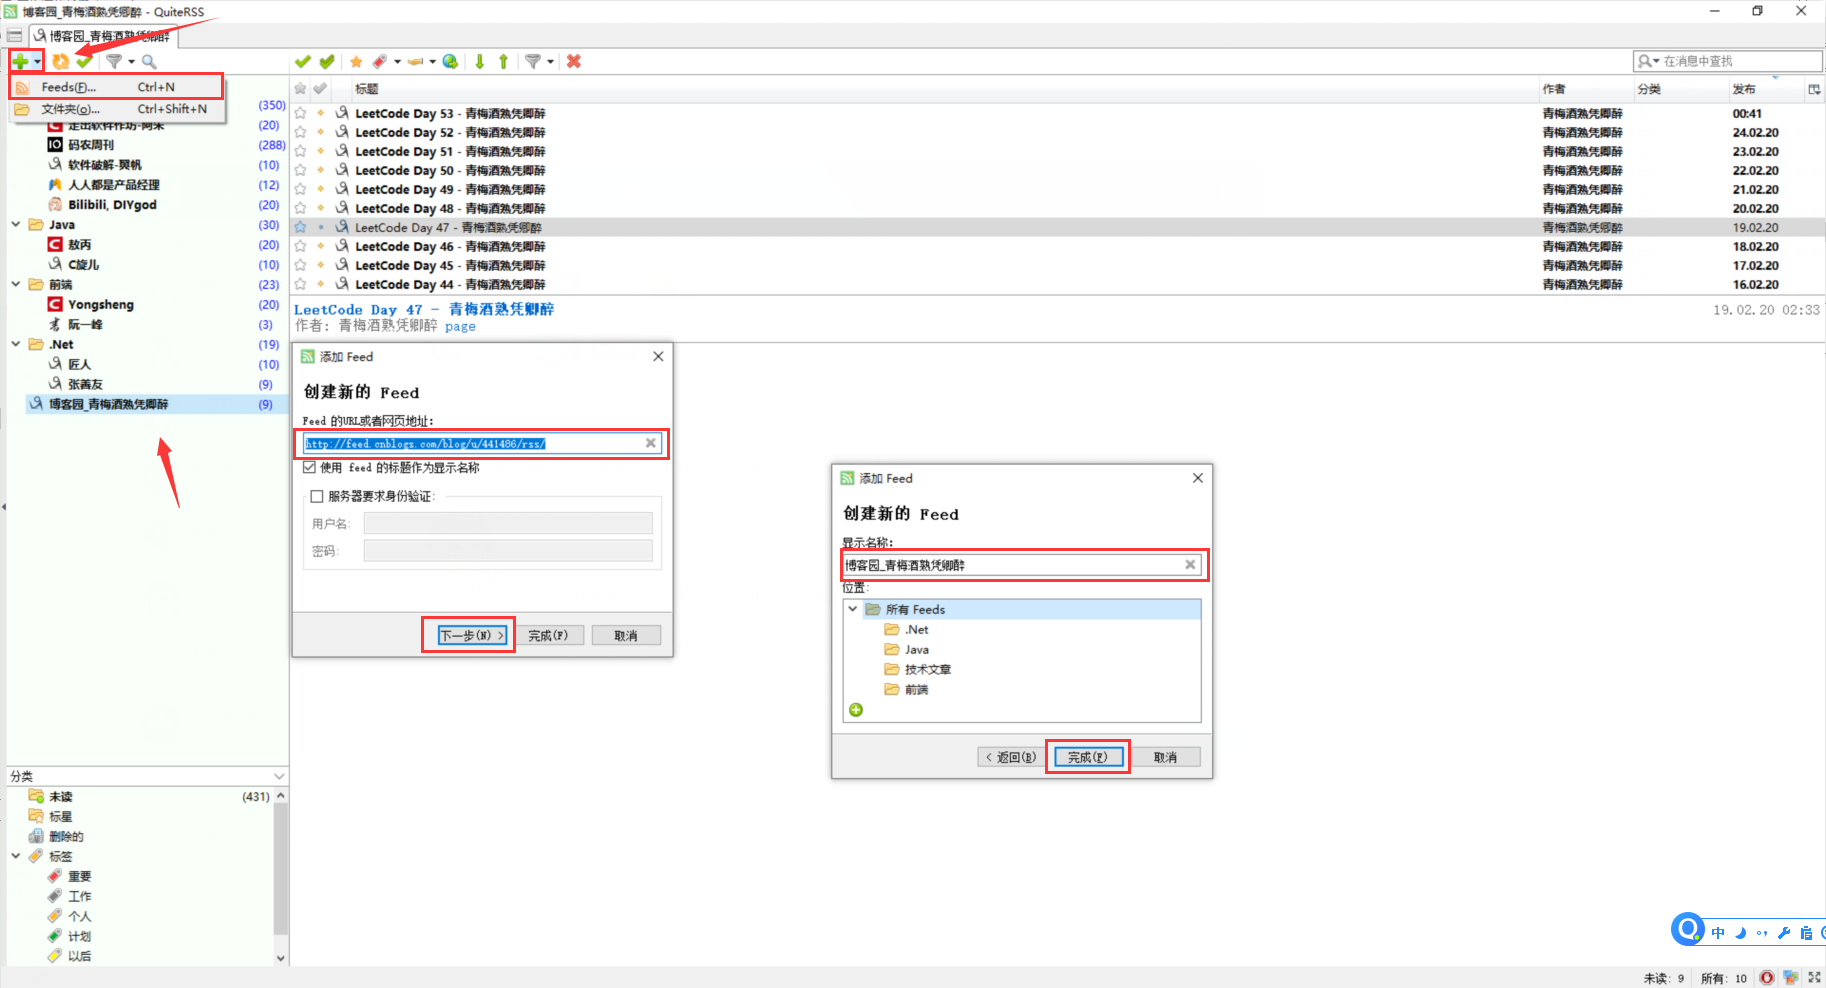Click the page link next to the author
This screenshot has width=1826, height=988.
(460, 327)
